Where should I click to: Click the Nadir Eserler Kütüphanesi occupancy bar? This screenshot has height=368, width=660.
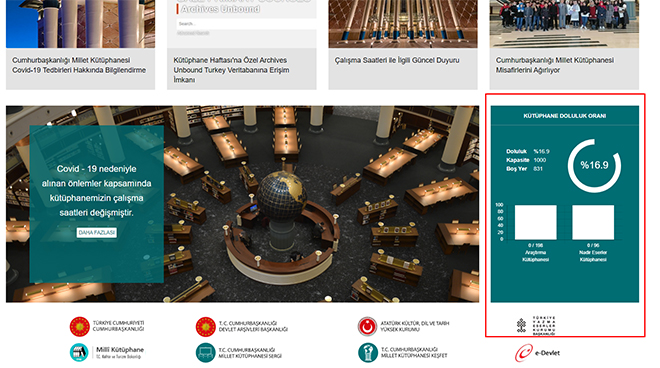point(593,222)
